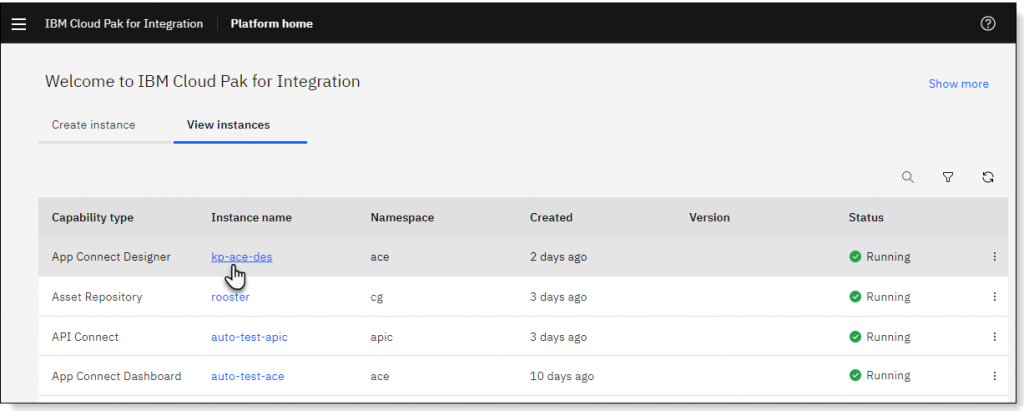Open the kp-ace-des instance link

click(242, 257)
